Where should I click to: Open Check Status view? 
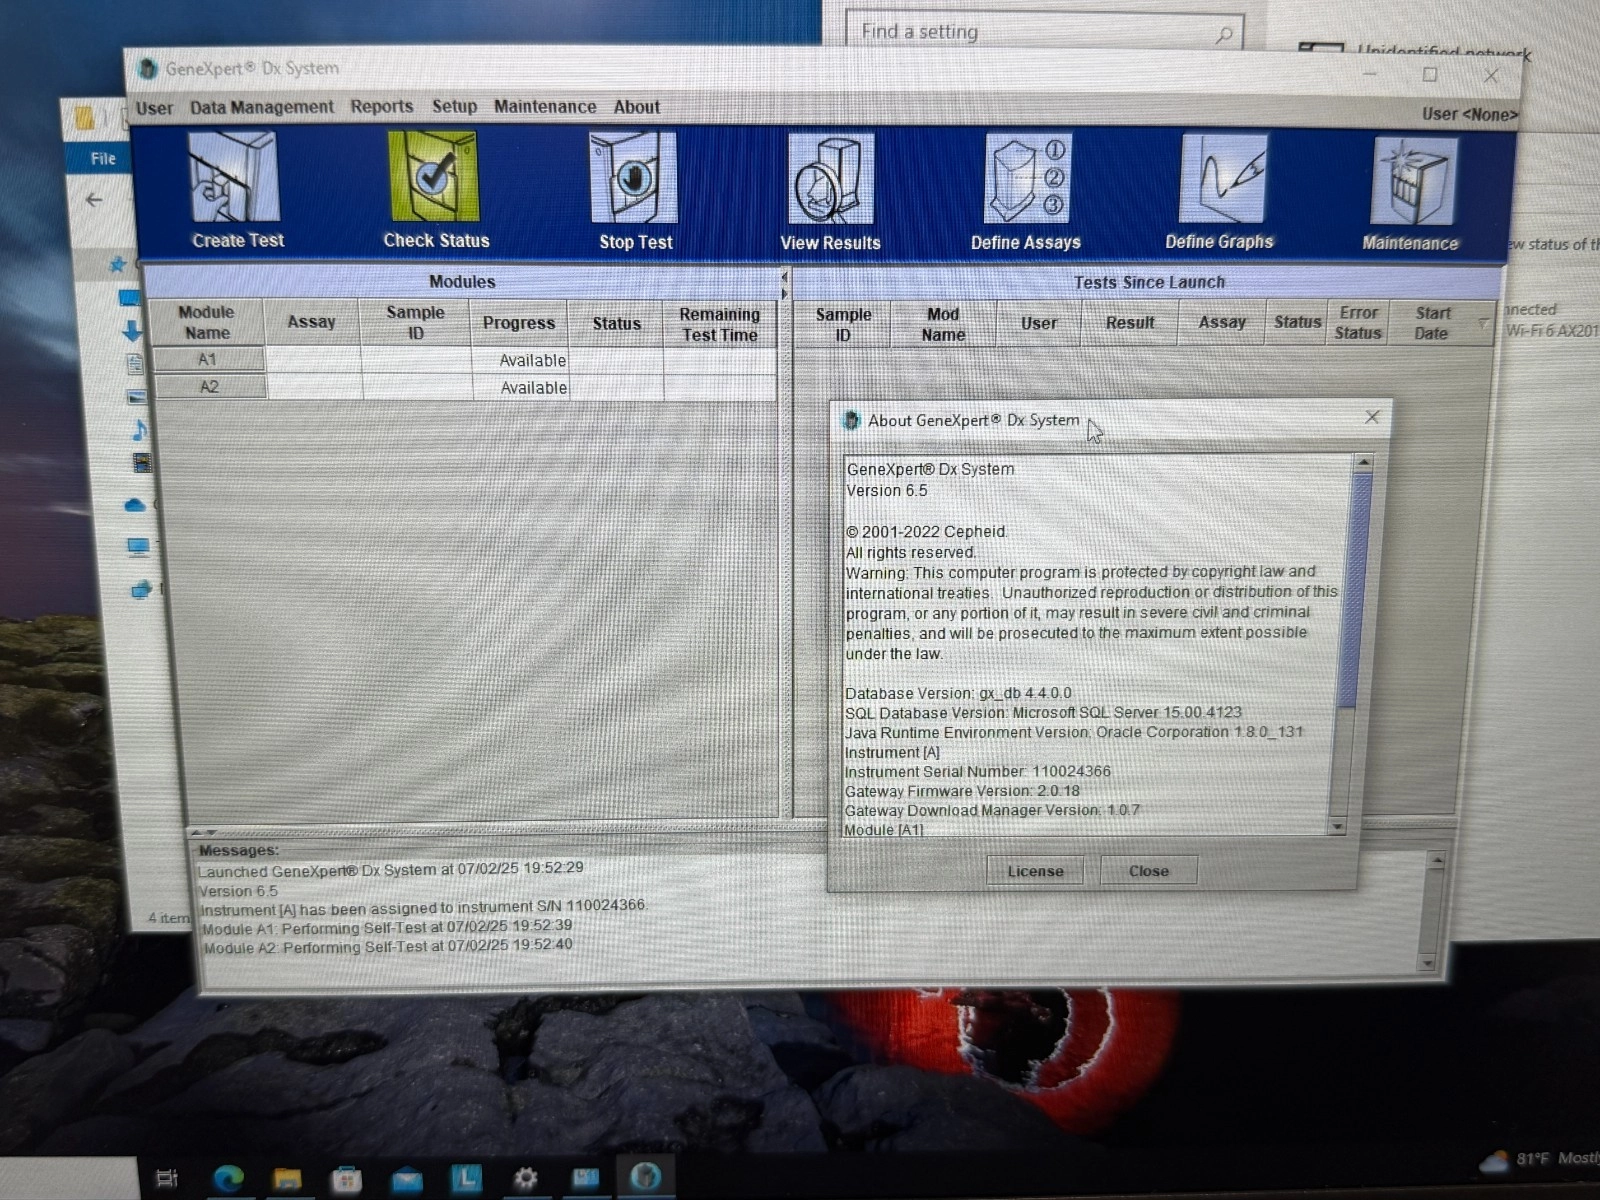click(x=435, y=190)
